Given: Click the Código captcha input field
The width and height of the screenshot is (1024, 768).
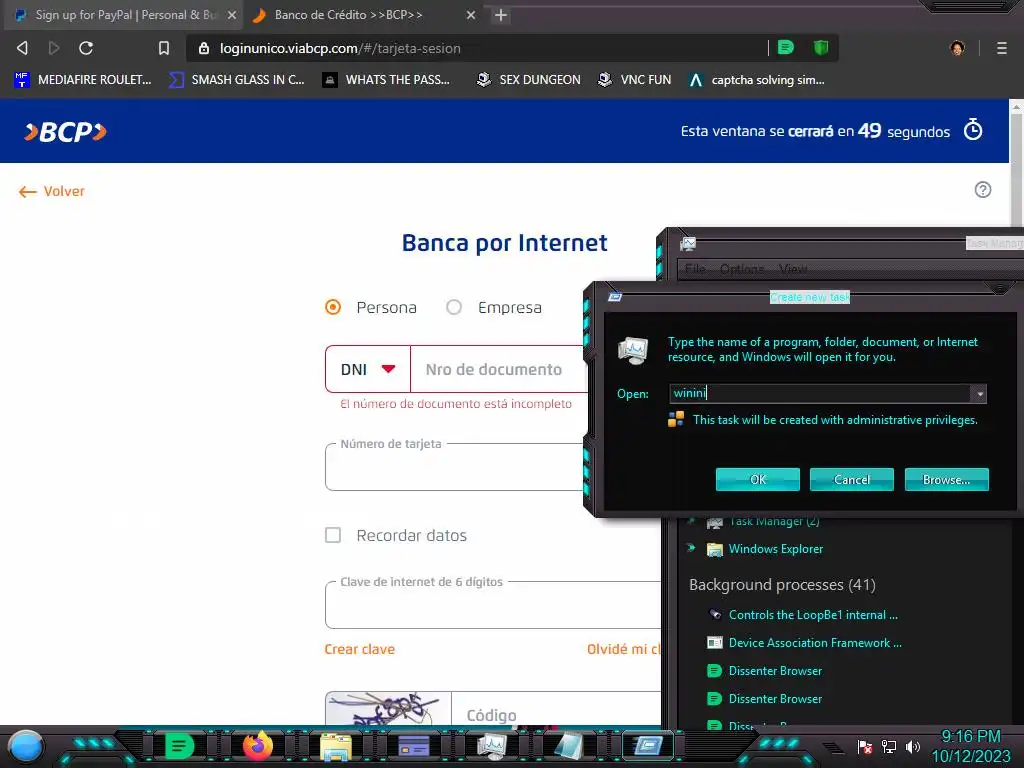Looking at the screenshot, I should (x=556, y=709).
